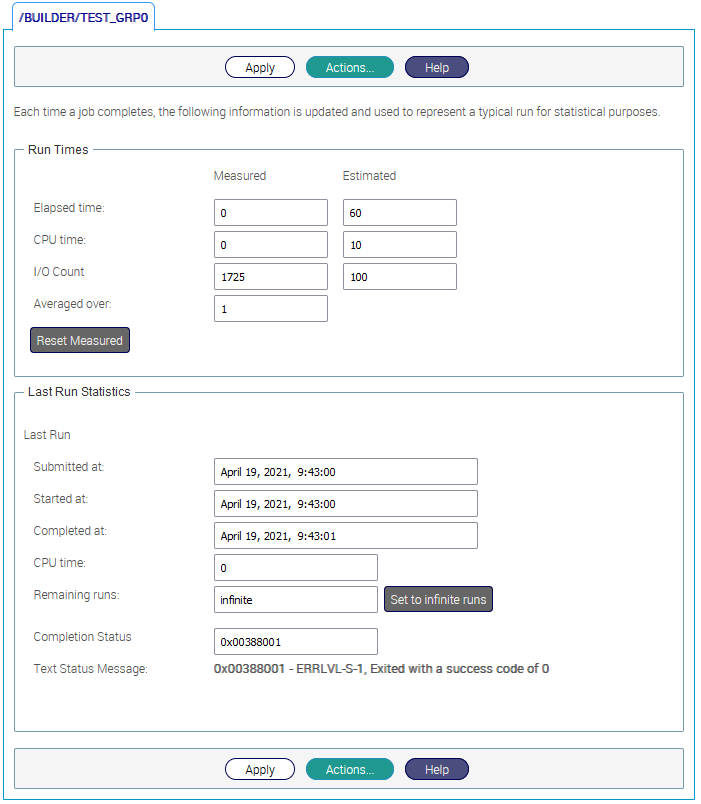Open the Actions menu in the bottom bar
The image size is (701, 804).
pos(350,770)
